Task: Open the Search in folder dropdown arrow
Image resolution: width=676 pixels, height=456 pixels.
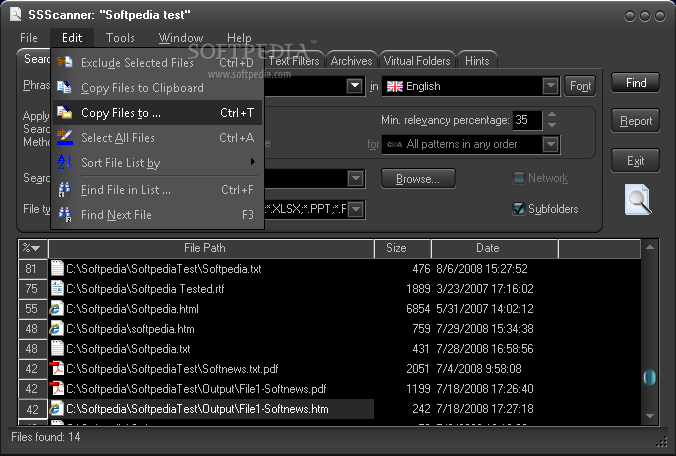Action: click(x=356, y=178)
